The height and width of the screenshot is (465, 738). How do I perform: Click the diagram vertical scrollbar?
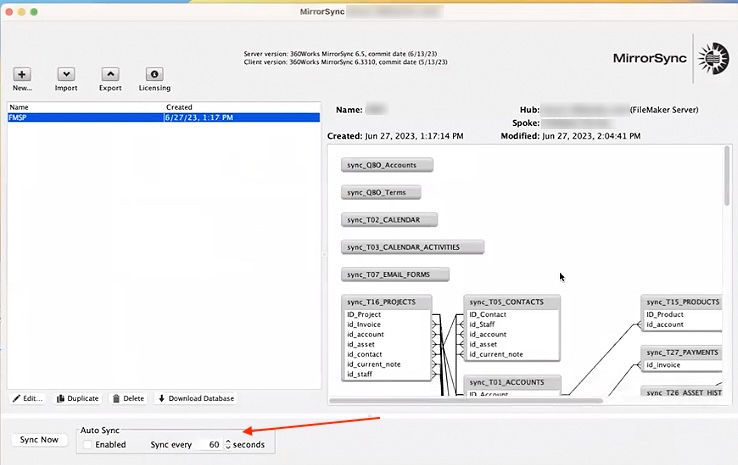pos(727,176)
